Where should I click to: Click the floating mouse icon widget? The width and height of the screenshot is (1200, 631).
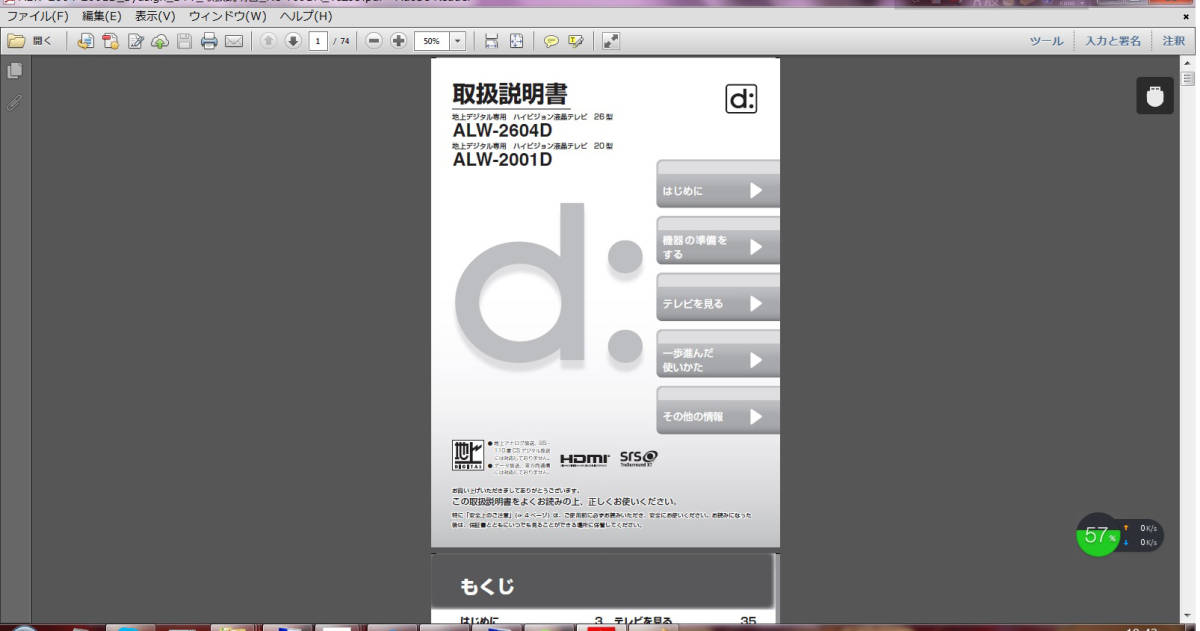1155,96
